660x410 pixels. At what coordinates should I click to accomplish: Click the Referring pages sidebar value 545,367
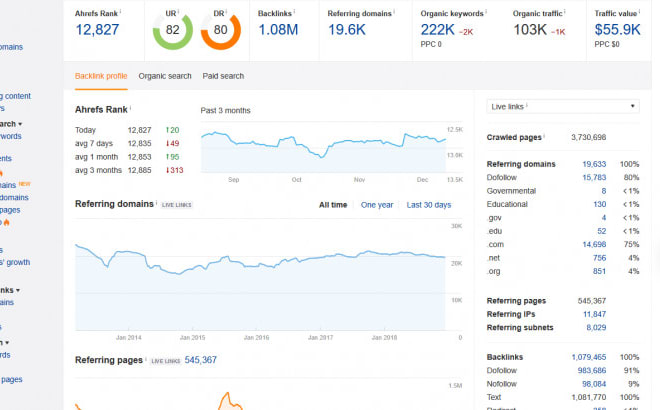592,301
